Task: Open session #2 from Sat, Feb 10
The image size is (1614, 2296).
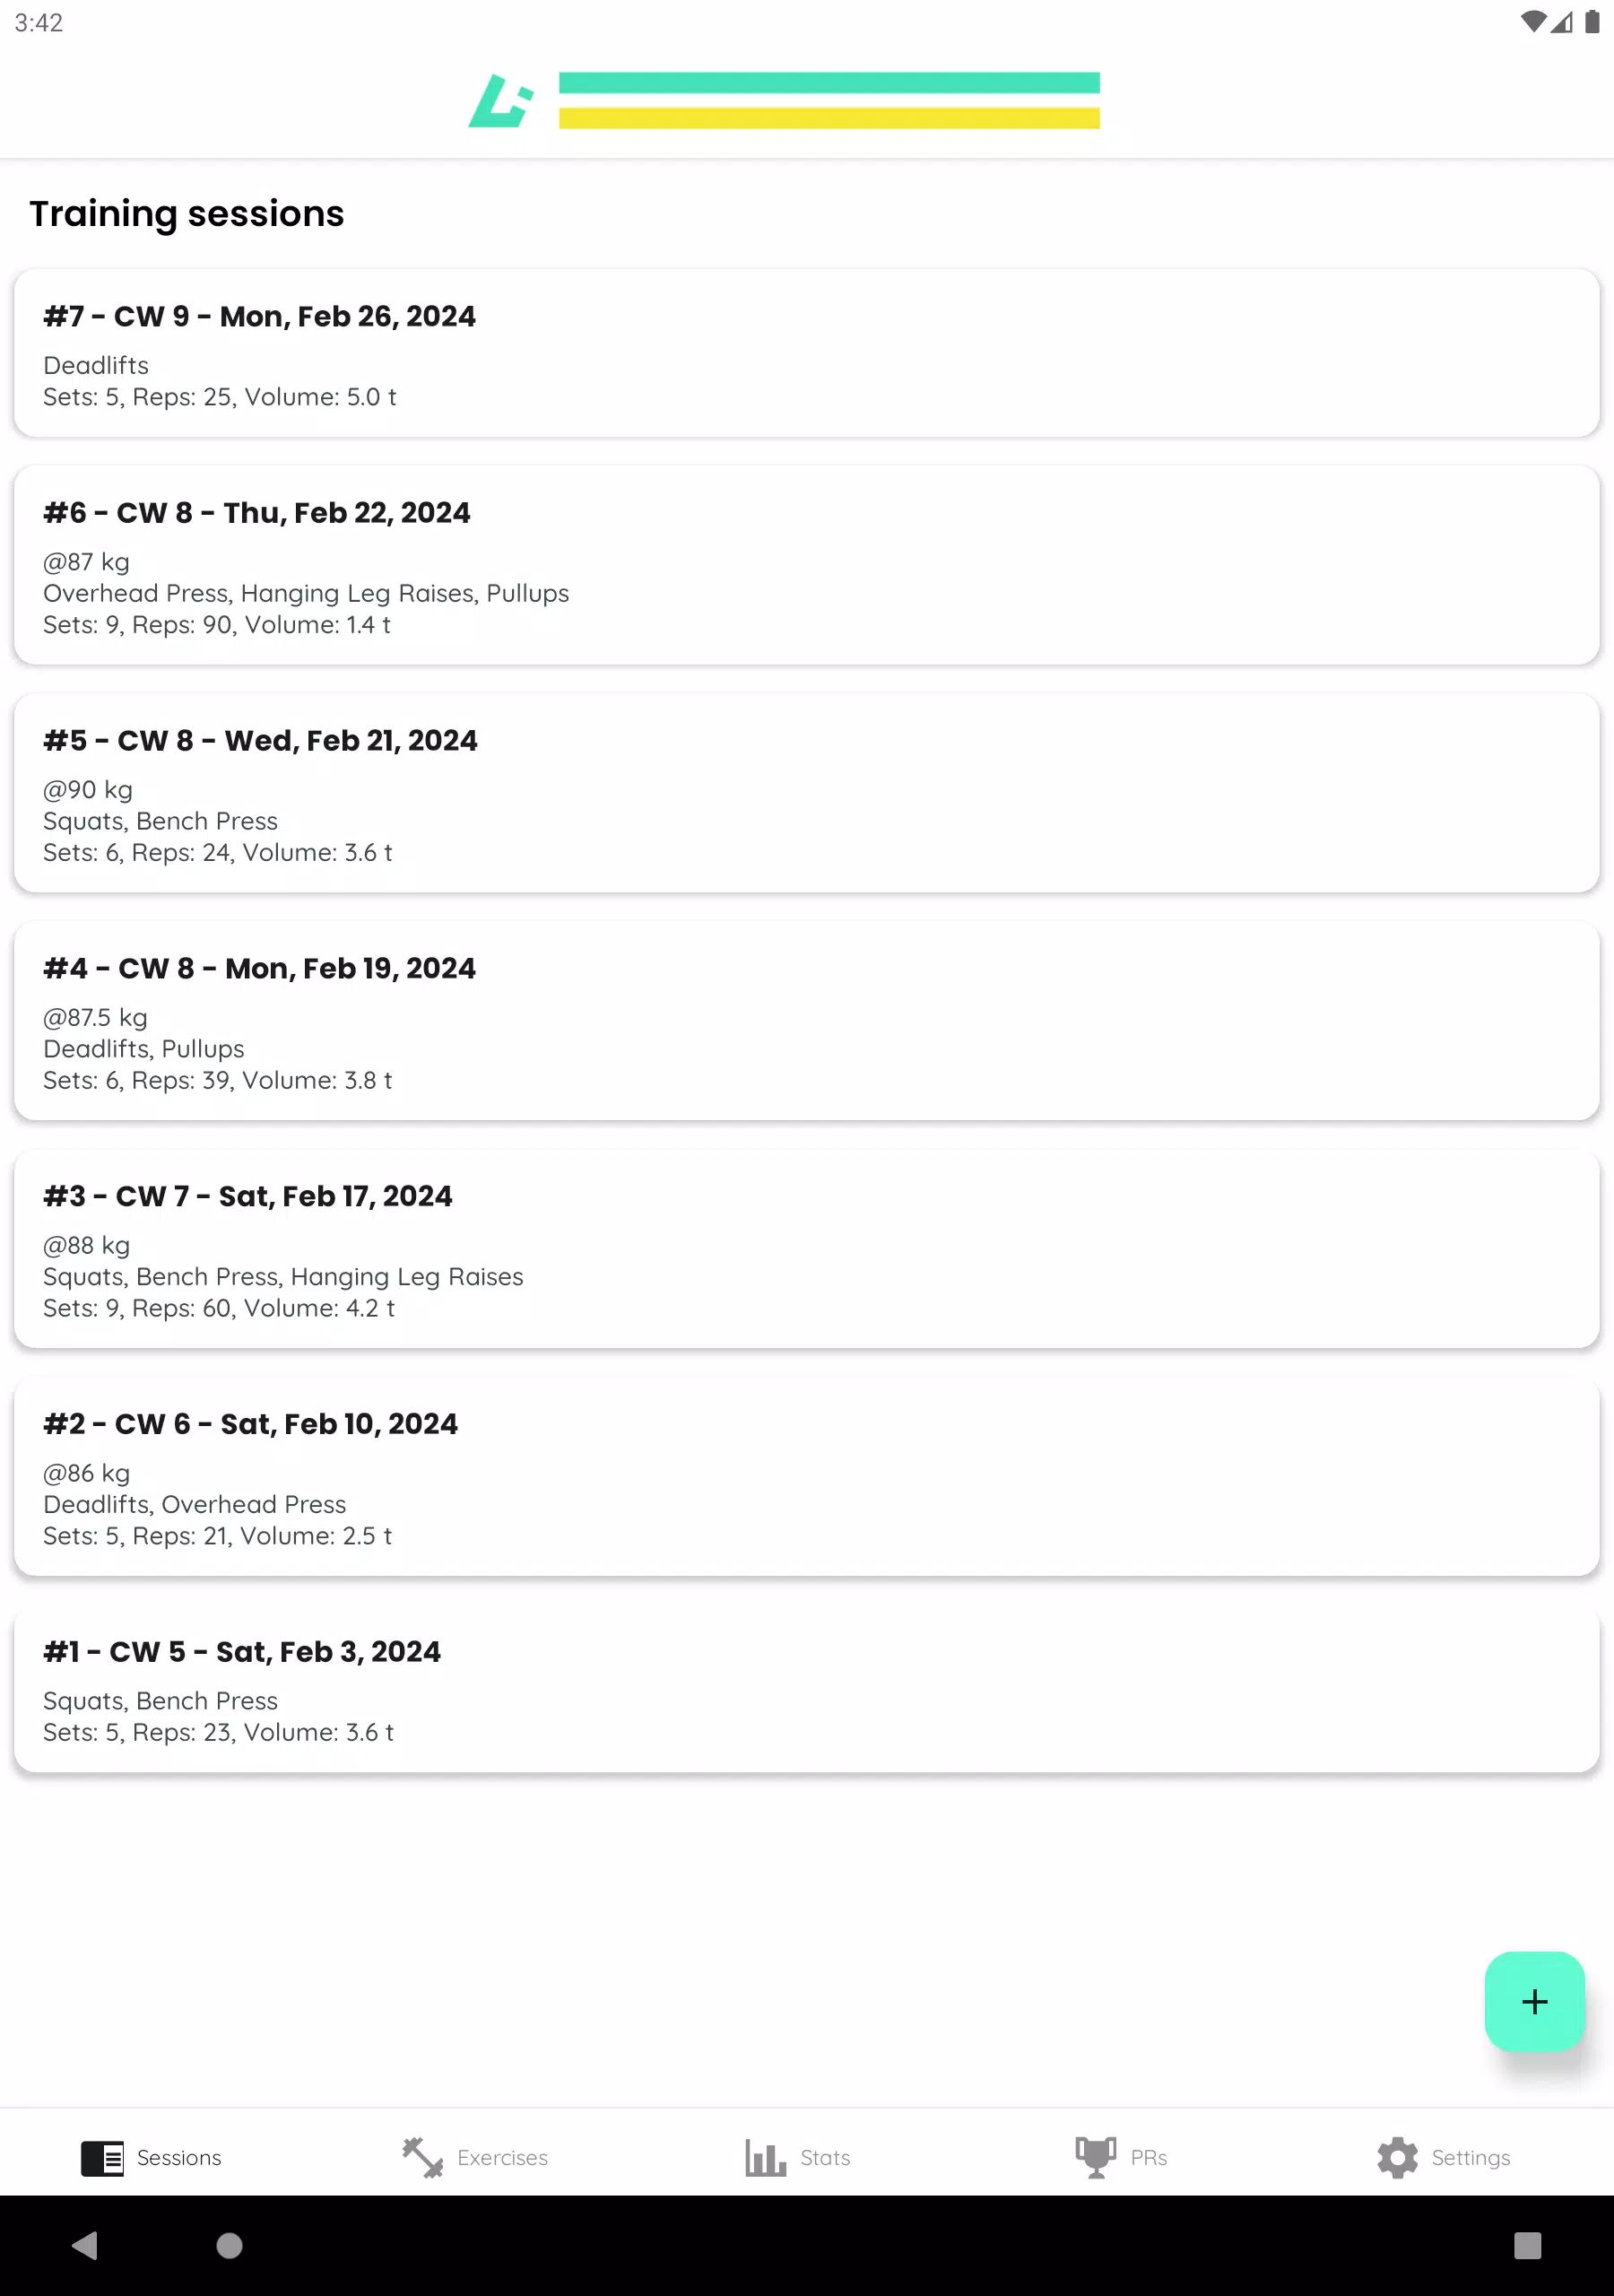Action: tap(806, 1476)
